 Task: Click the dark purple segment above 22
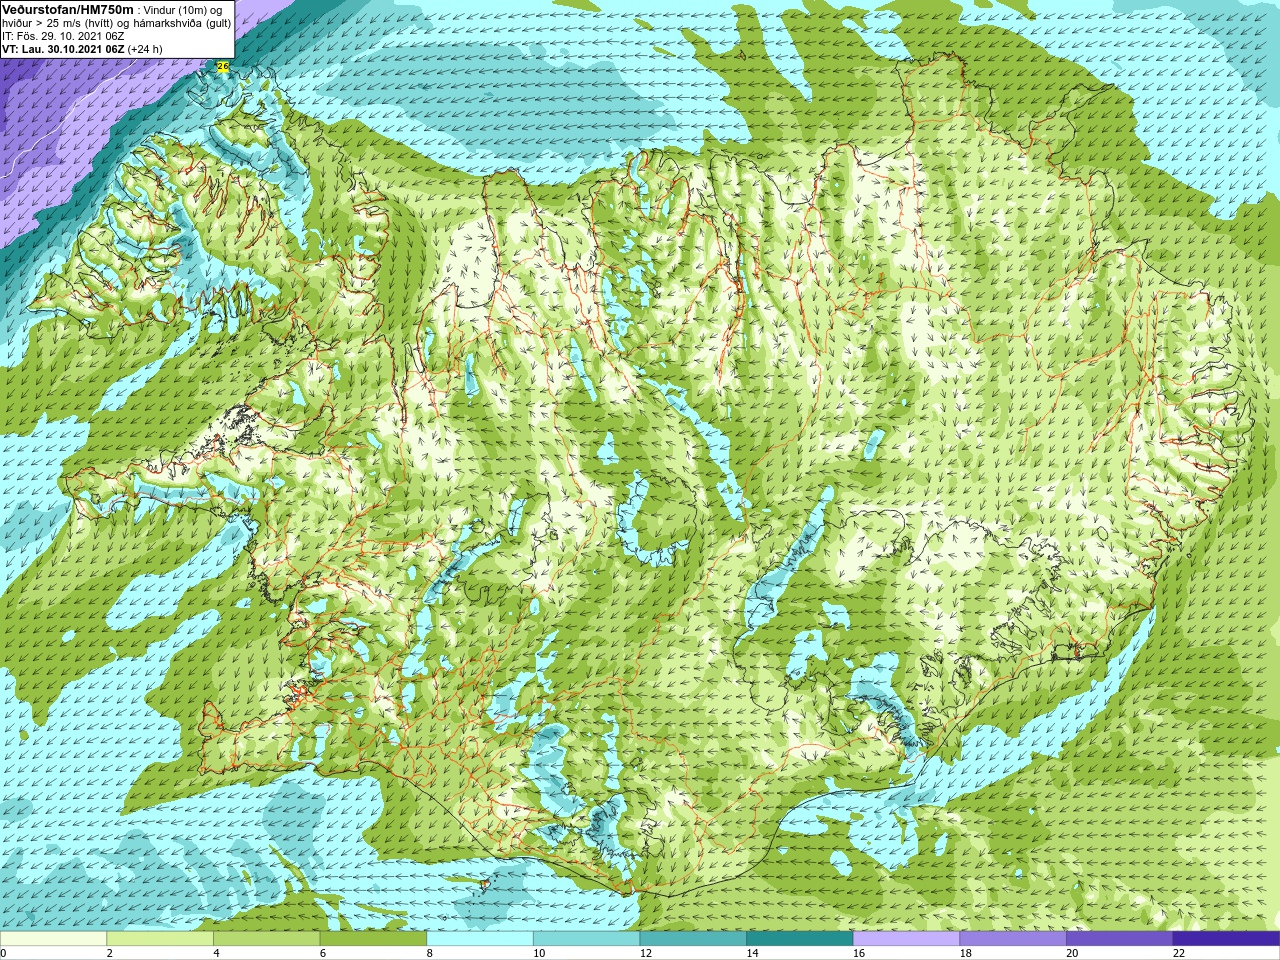click(x=1226, y=939)
